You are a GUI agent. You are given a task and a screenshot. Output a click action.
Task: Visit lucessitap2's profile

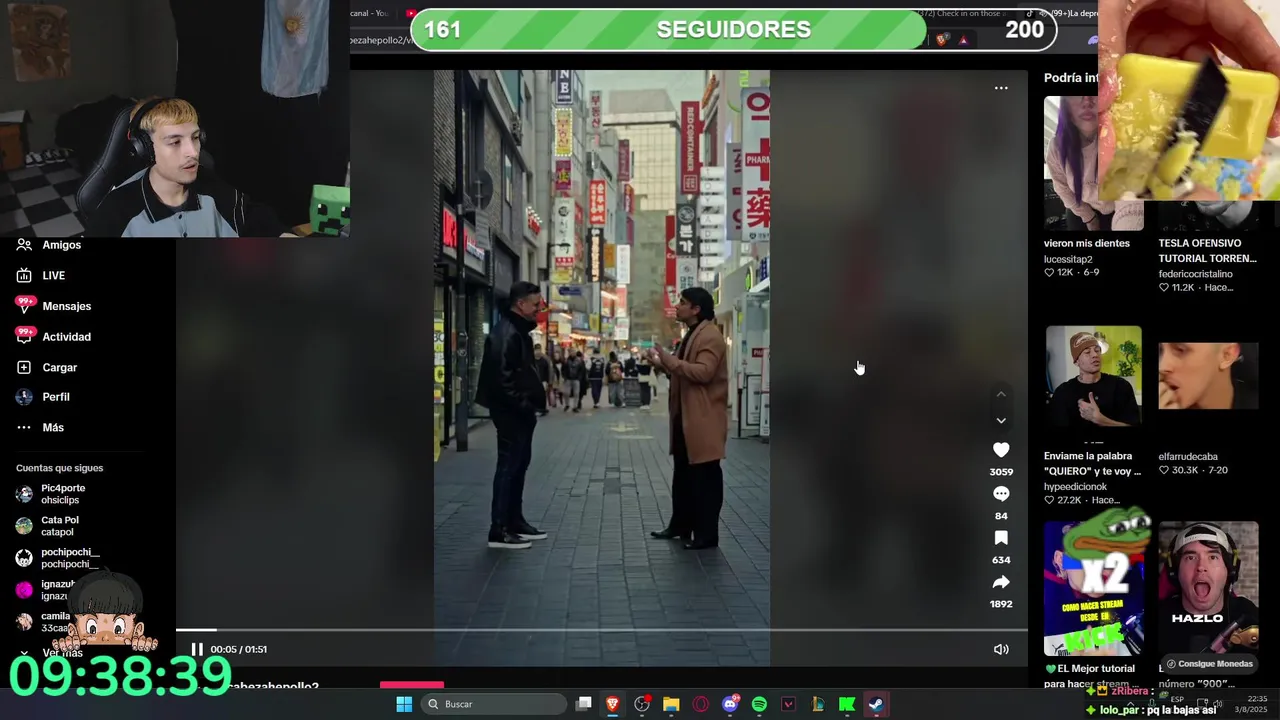point(1068,259)
